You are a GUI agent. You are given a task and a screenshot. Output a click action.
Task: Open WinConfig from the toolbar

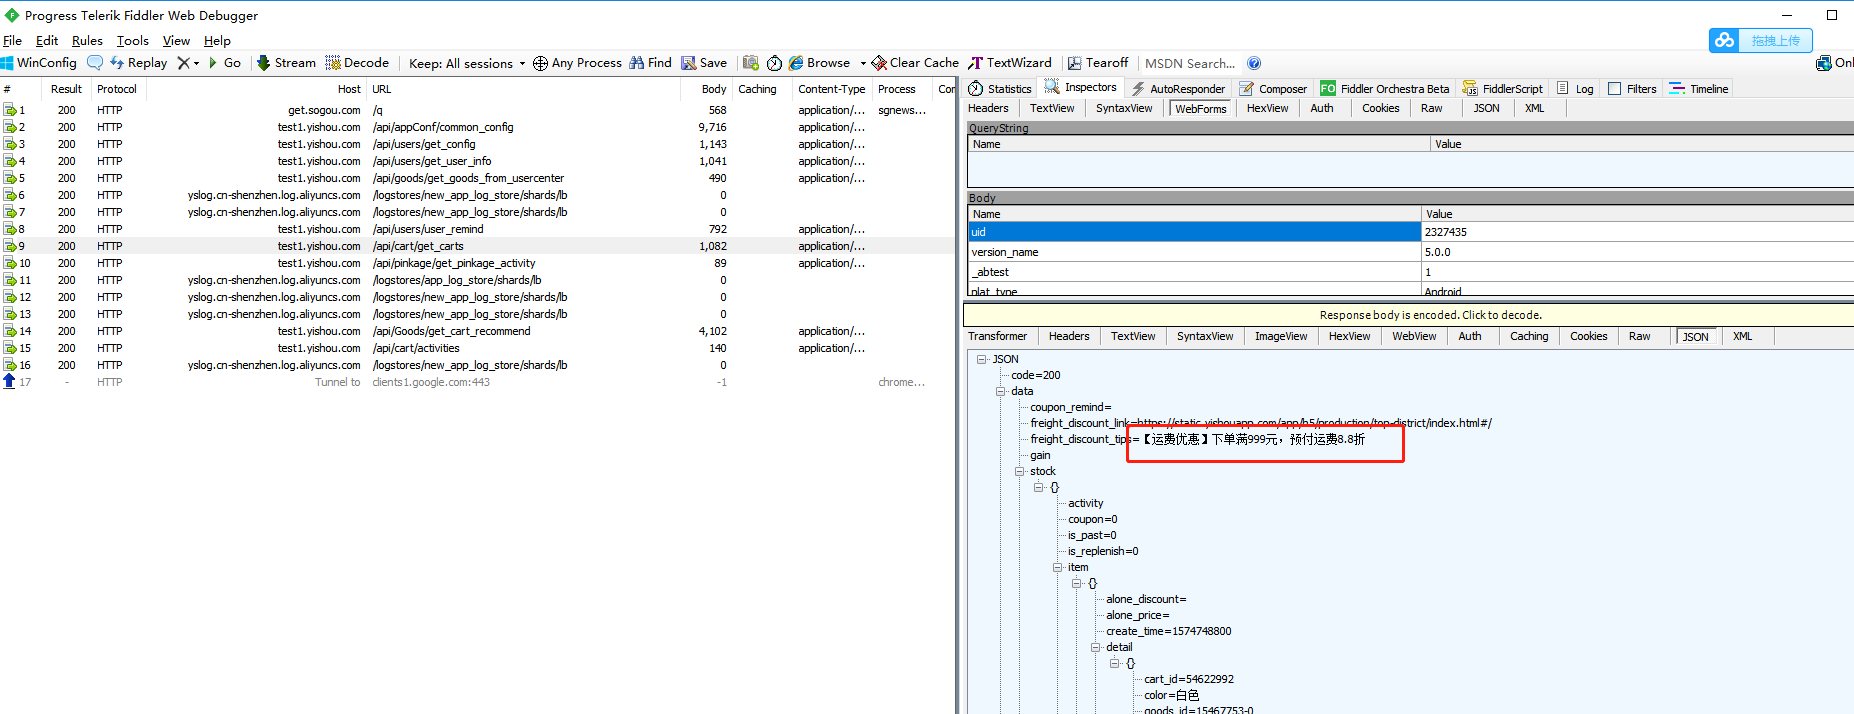click(39, 63)
